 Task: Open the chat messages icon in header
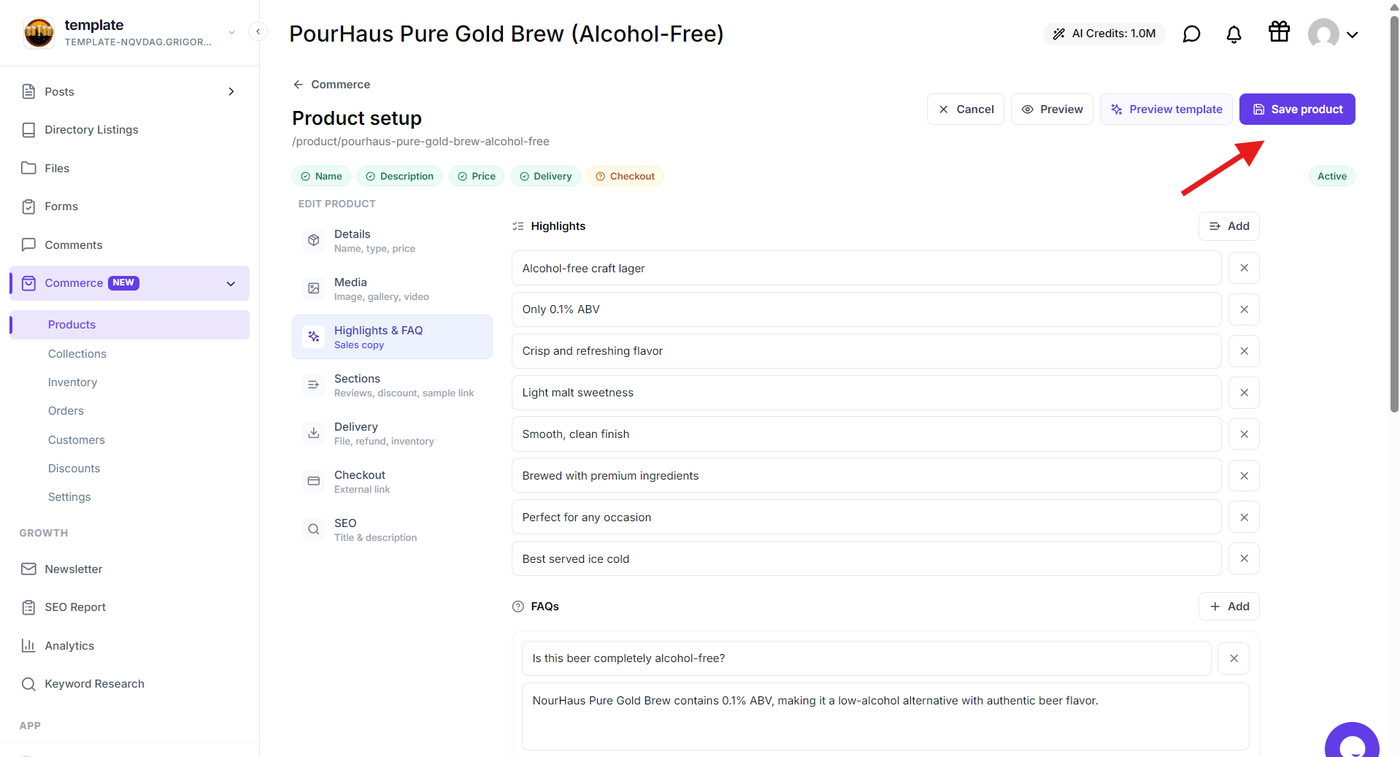tap(1191, 34)
